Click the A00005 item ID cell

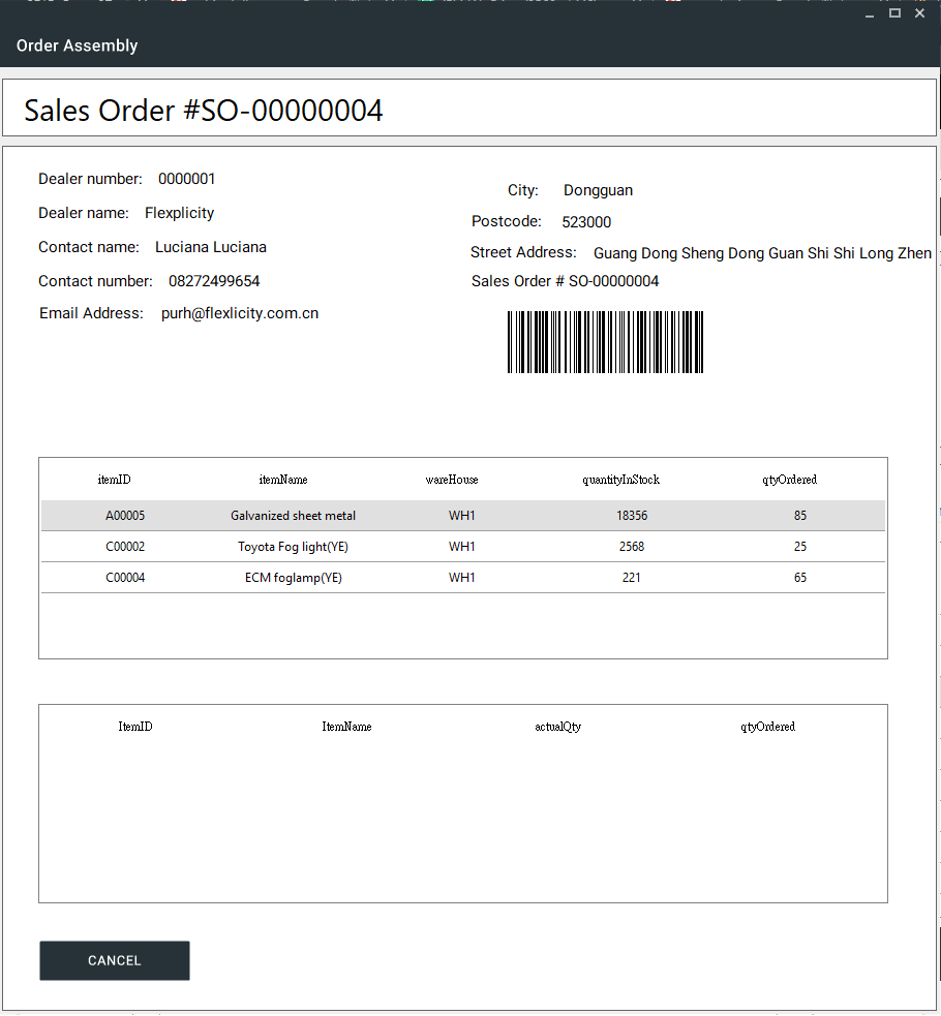[125, 516]
